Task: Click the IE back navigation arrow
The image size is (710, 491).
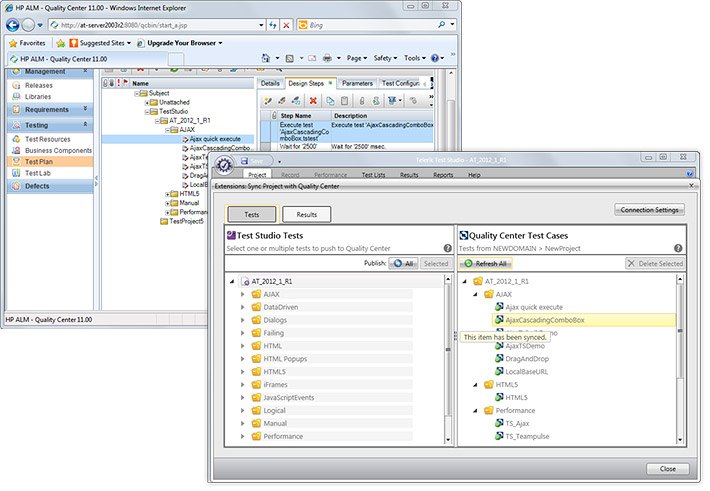Action: pos(13,25)
